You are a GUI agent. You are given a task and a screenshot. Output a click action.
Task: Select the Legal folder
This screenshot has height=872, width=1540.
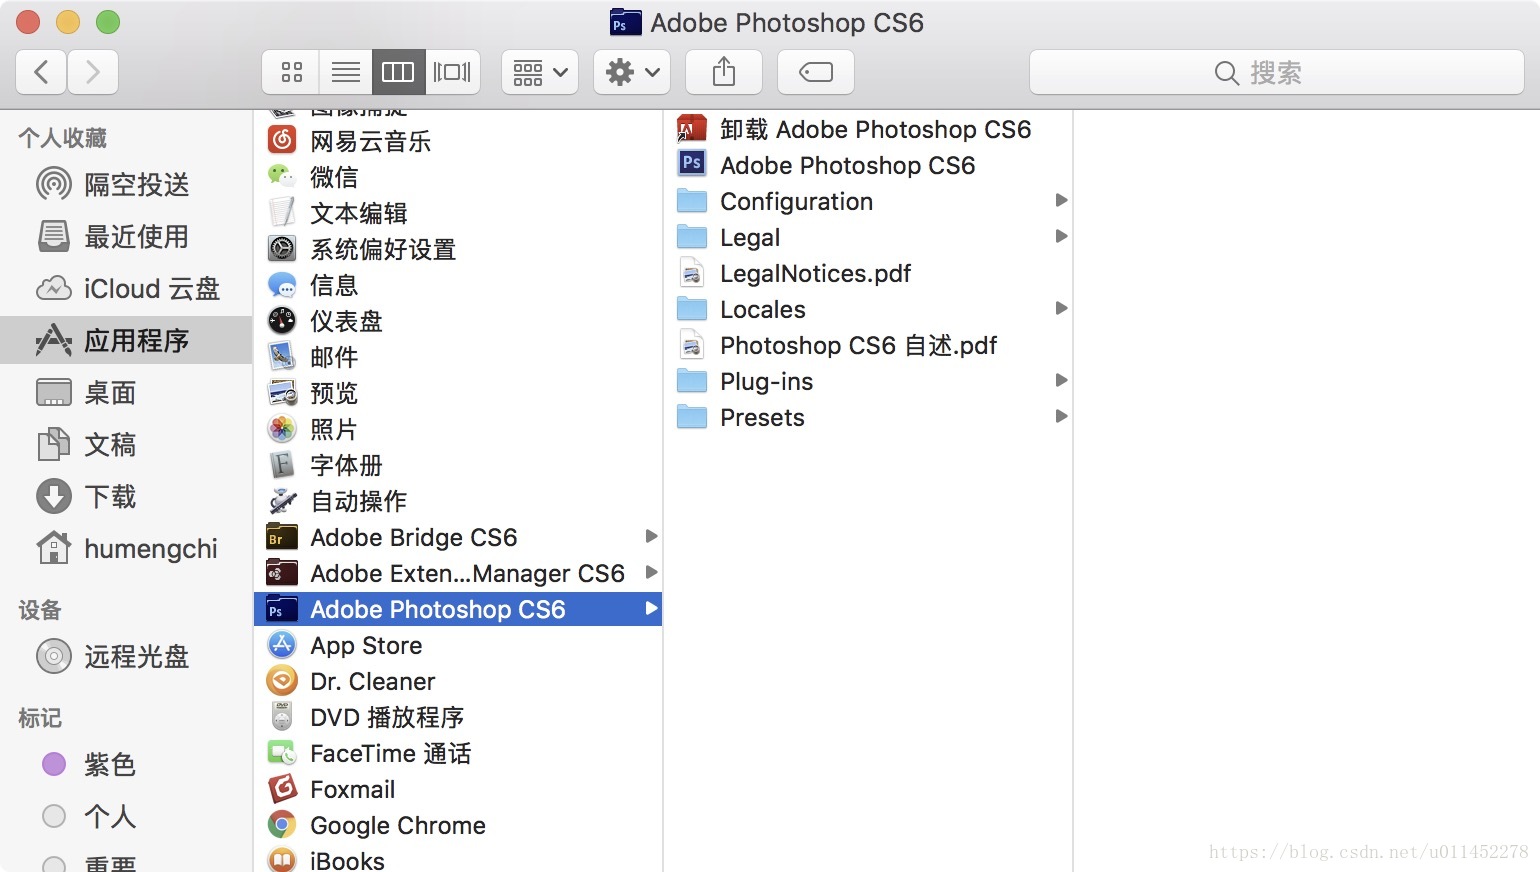tap(868, 237)
